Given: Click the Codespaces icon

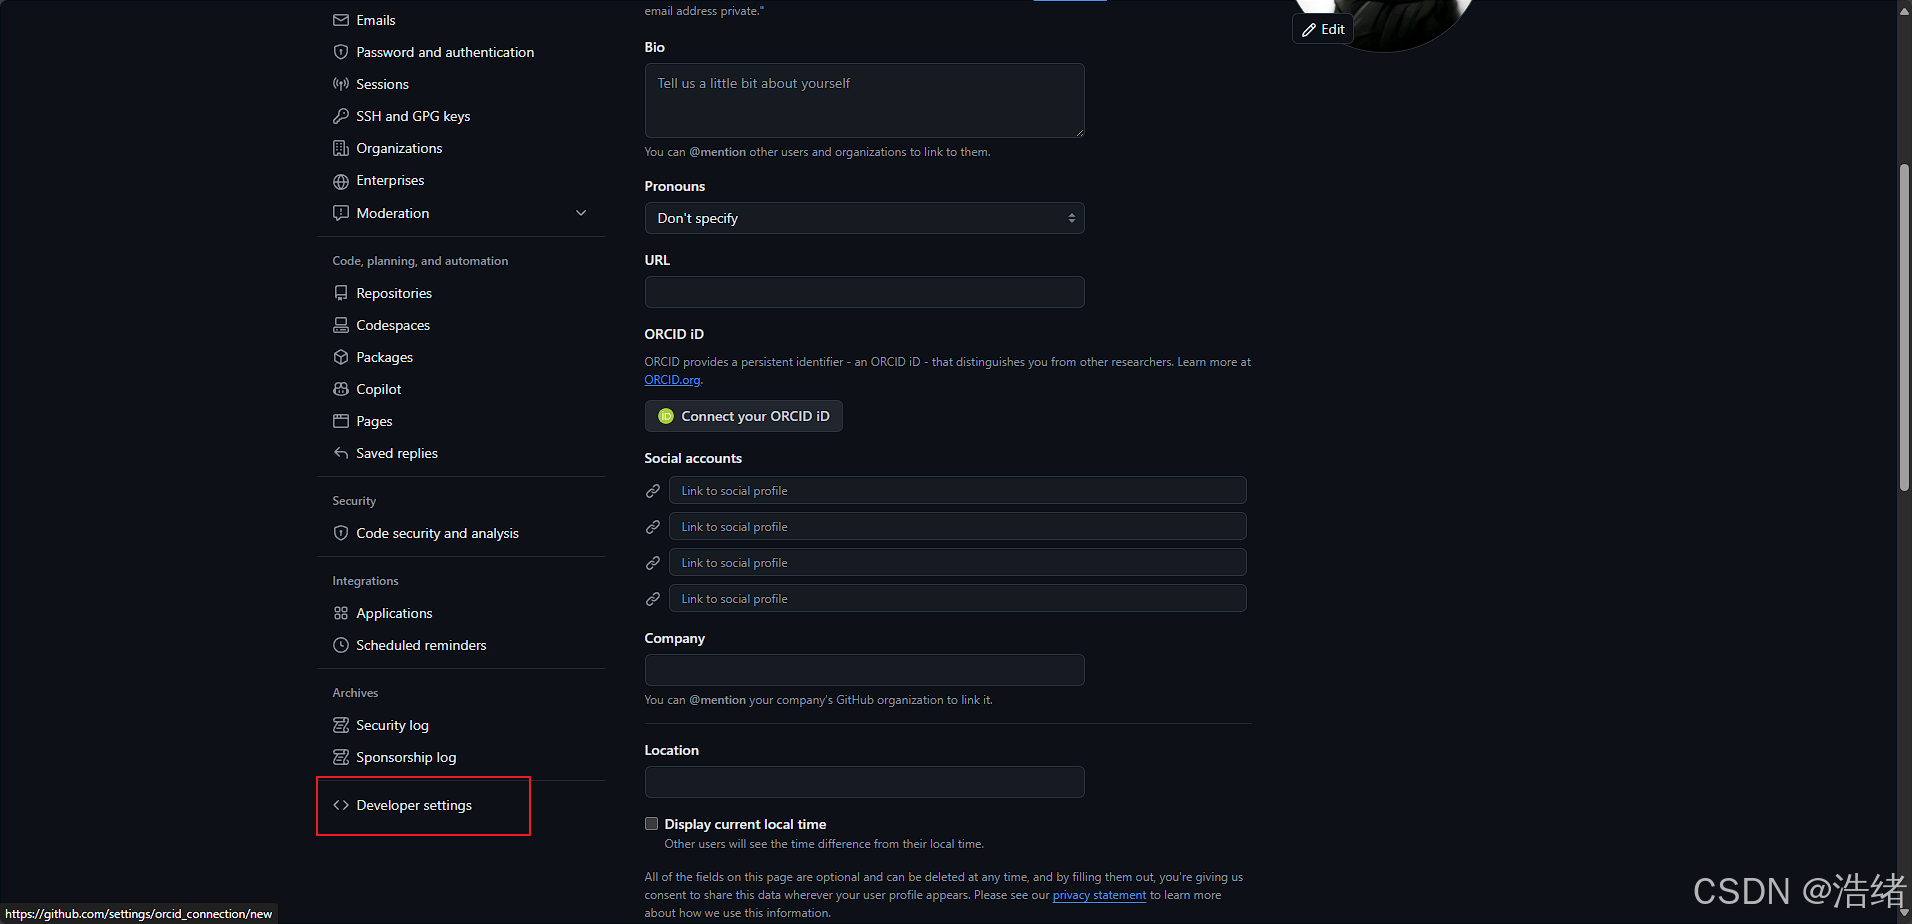Looking at the screenshot, I should [341, 325].
